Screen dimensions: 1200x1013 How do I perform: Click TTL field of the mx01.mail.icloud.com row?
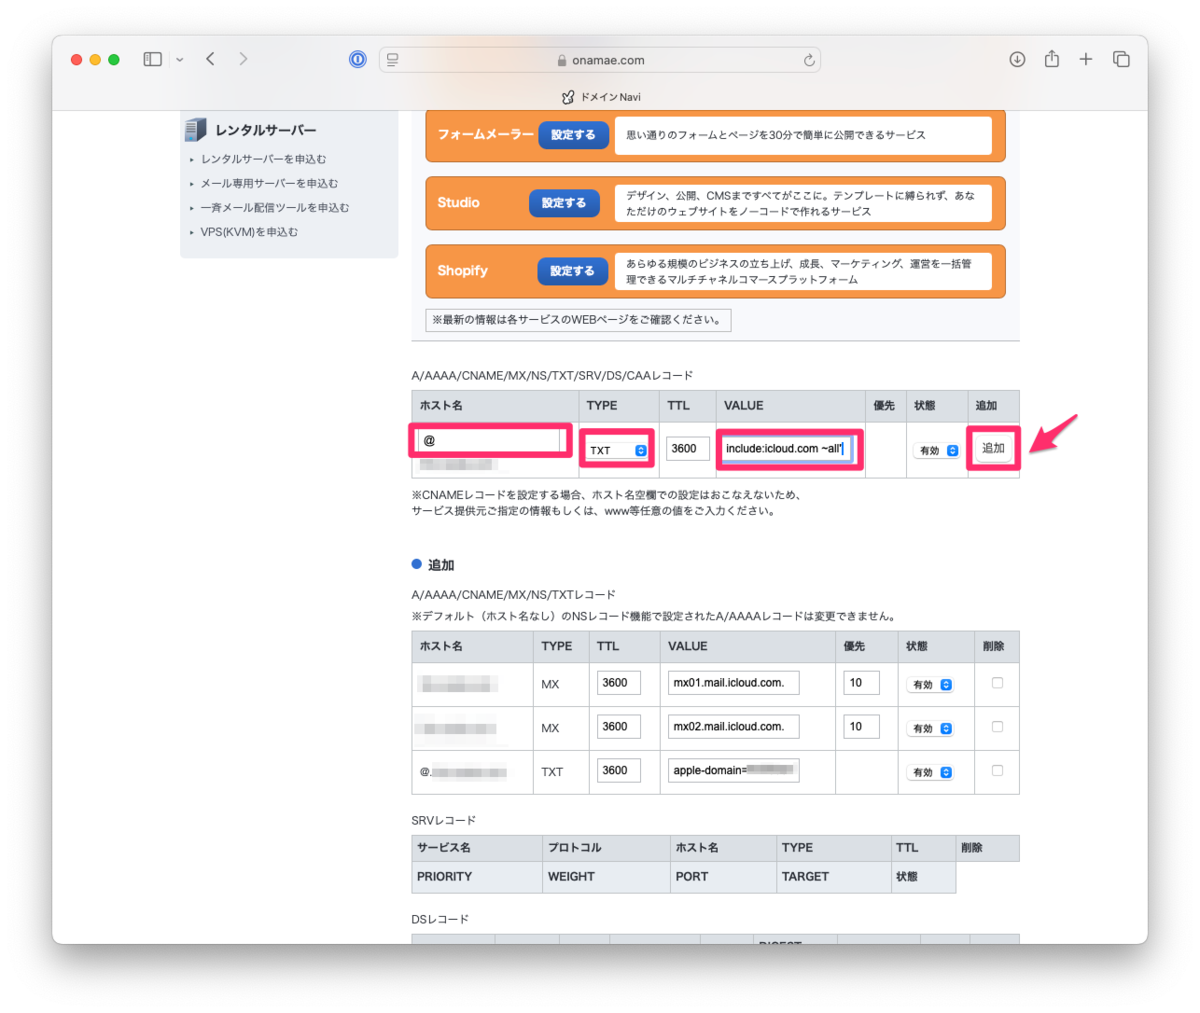pos(619,683)
